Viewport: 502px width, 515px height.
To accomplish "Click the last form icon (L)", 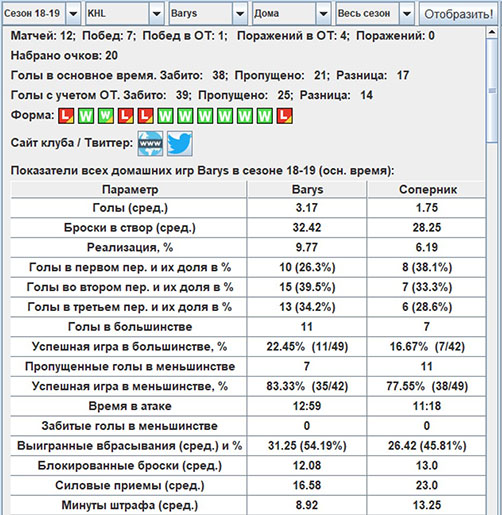I will 285,116.
